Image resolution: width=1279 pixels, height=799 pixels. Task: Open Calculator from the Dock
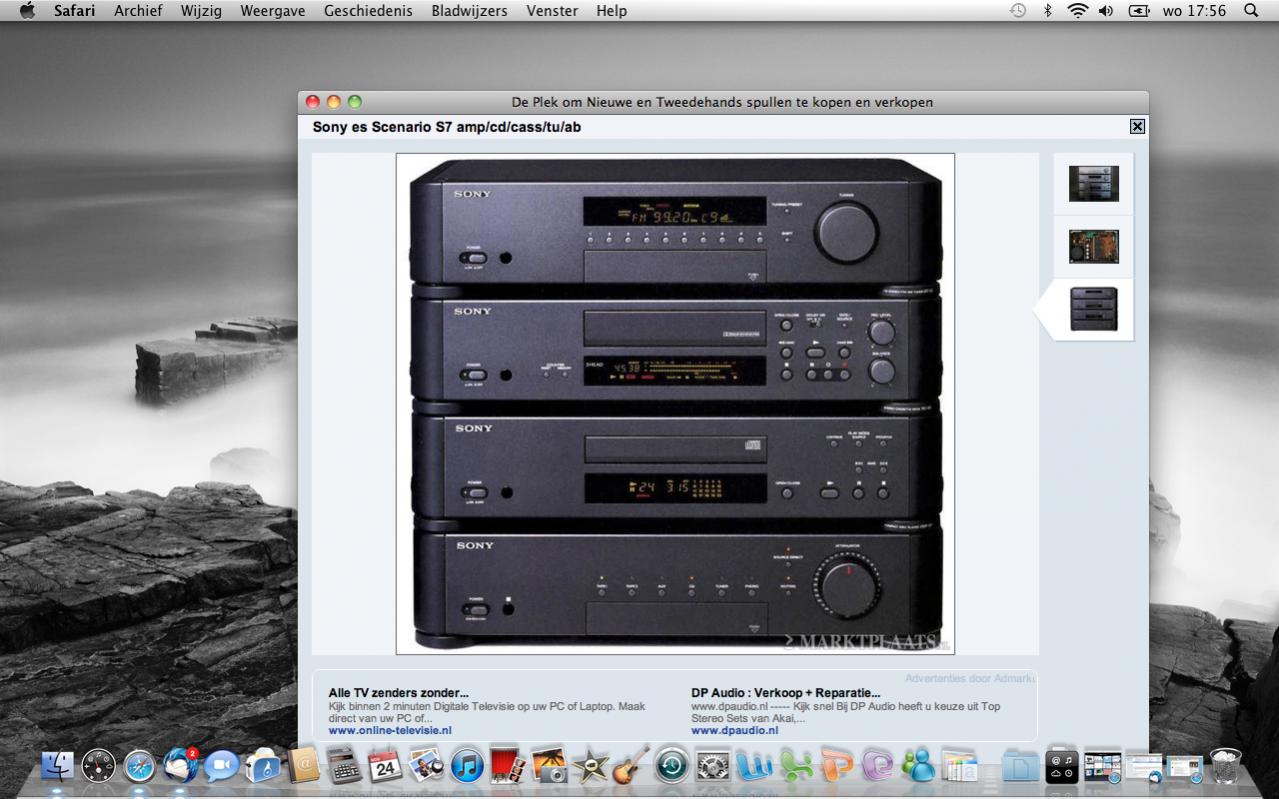(x=344, y=766)
